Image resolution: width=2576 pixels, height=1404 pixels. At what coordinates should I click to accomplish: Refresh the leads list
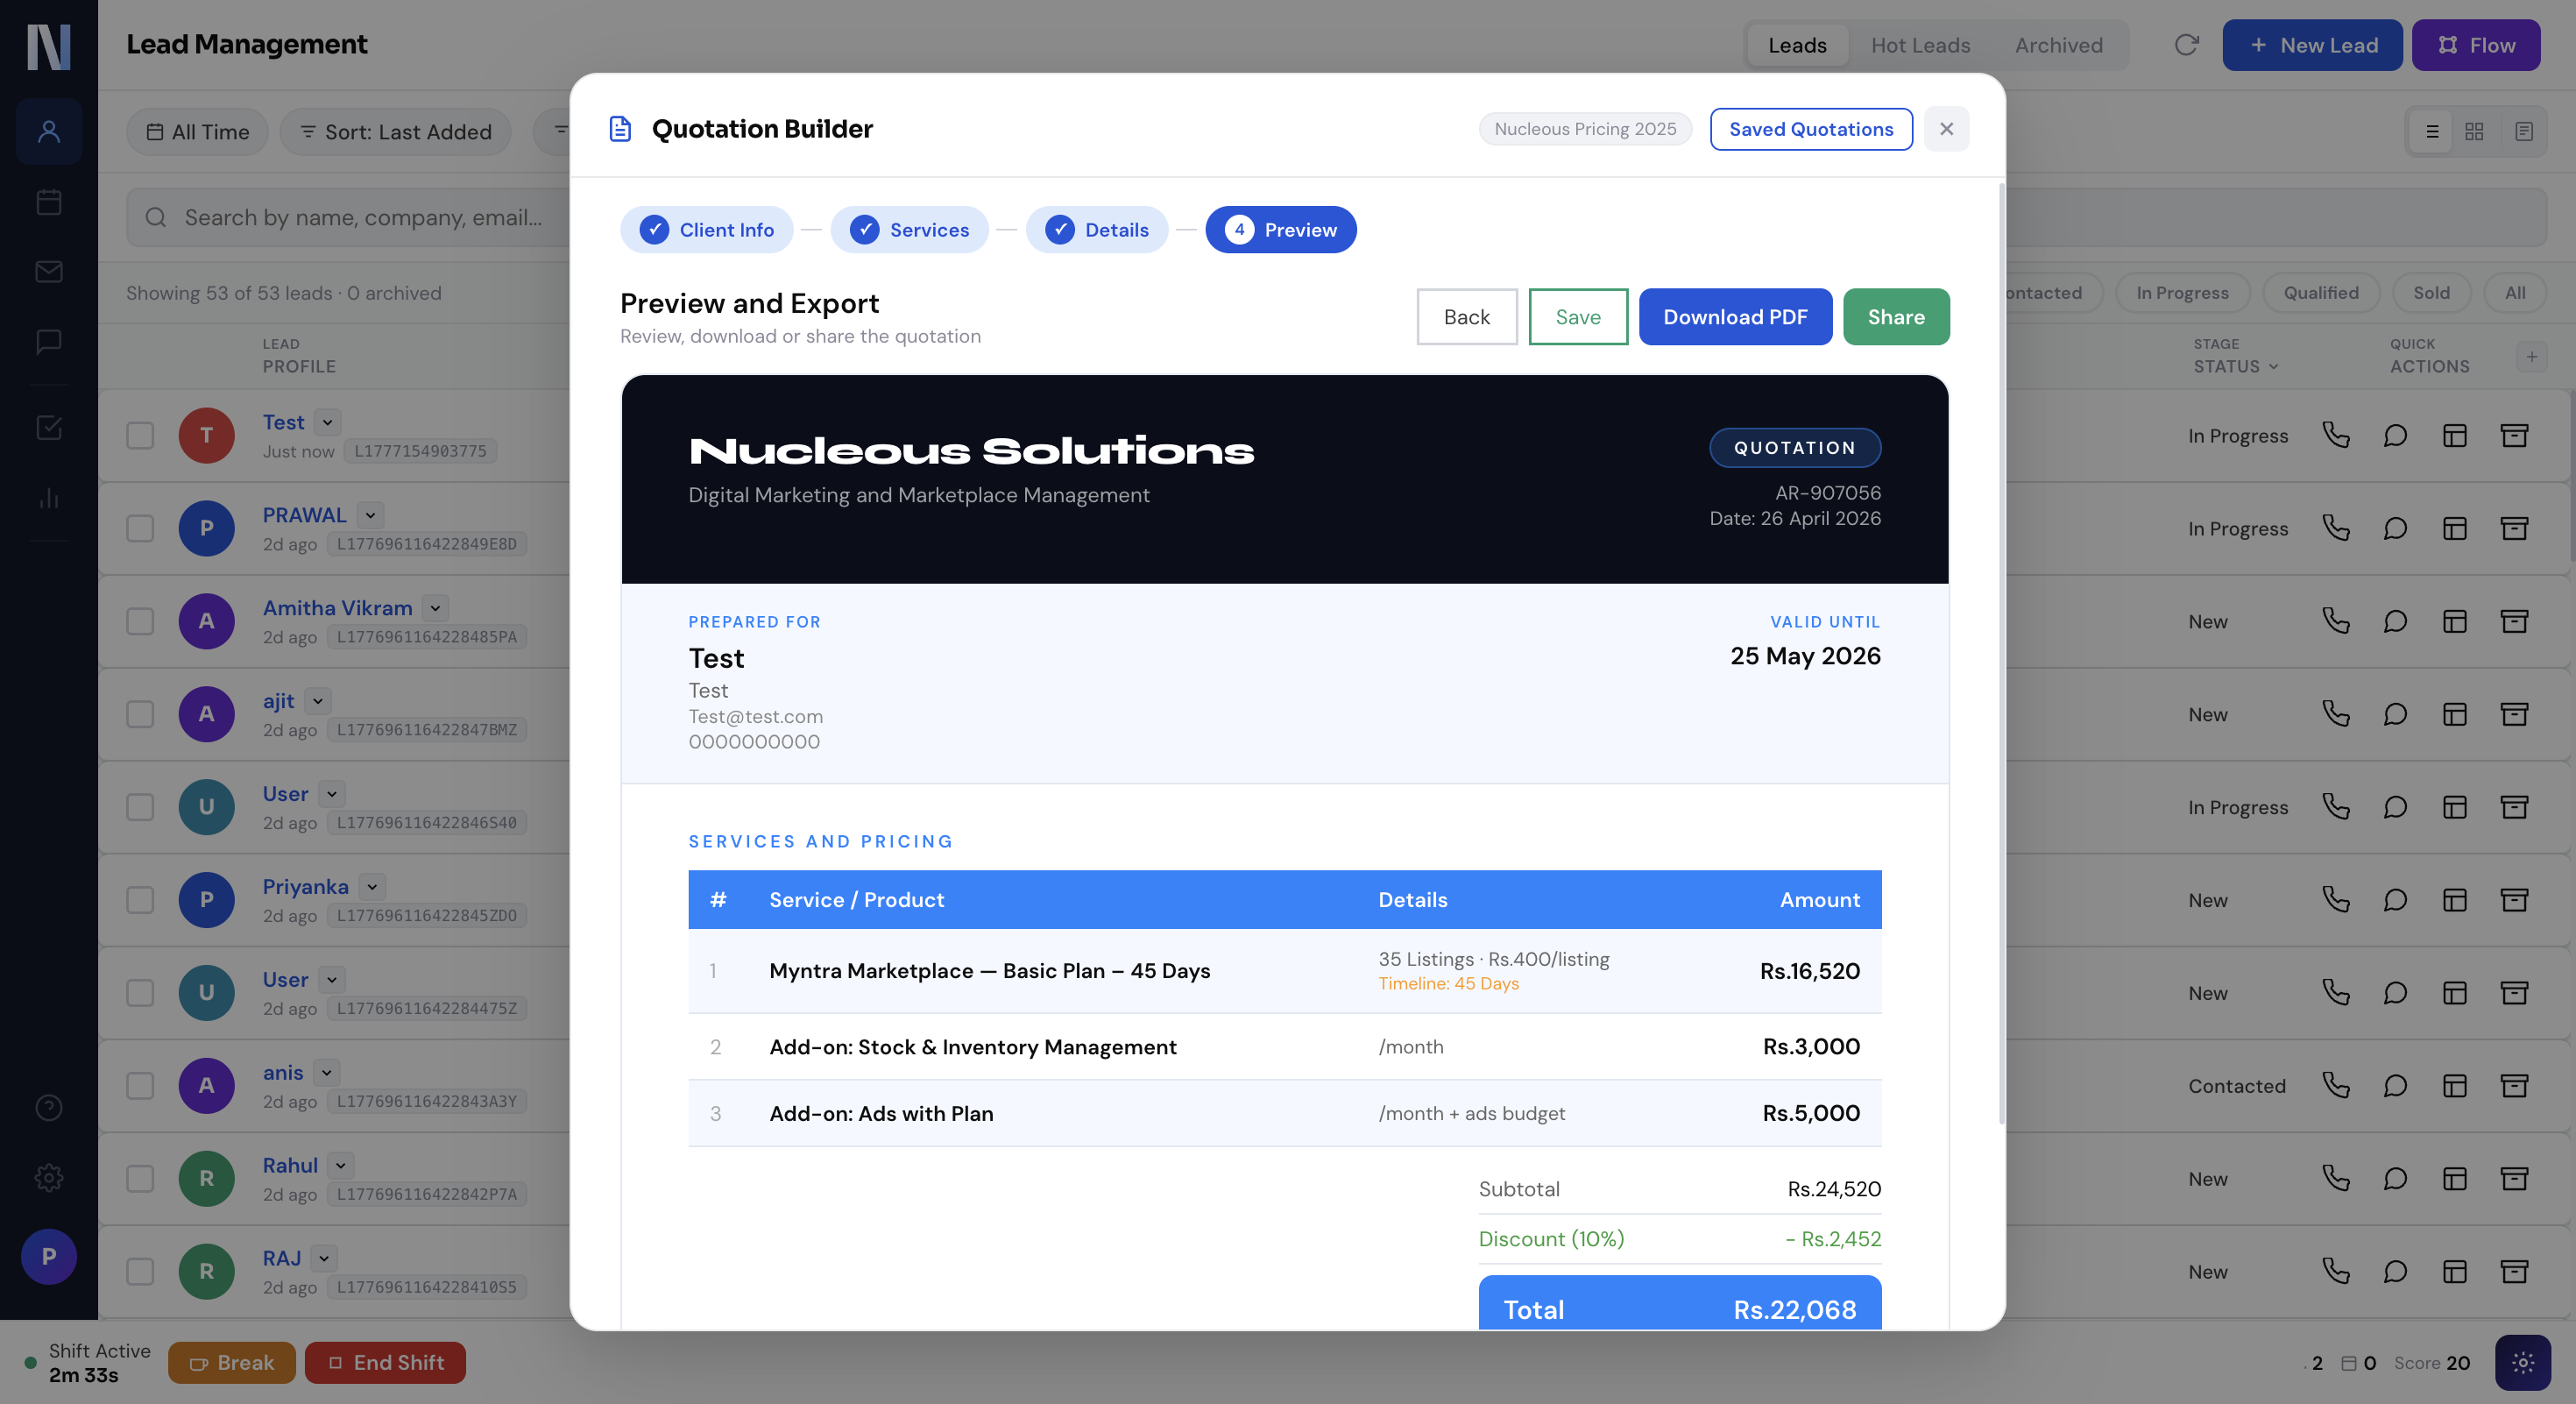(2187, 45)
